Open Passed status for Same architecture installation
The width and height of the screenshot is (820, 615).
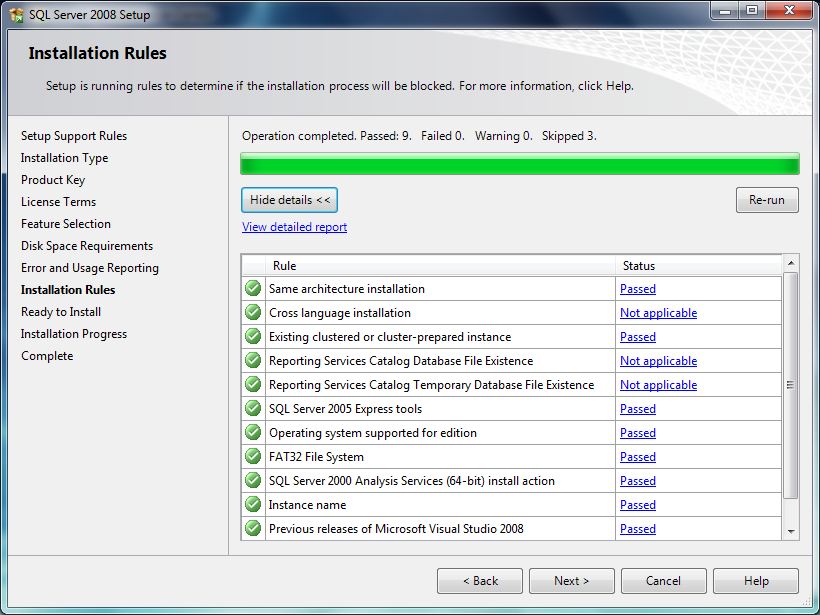tap(637, 289)
